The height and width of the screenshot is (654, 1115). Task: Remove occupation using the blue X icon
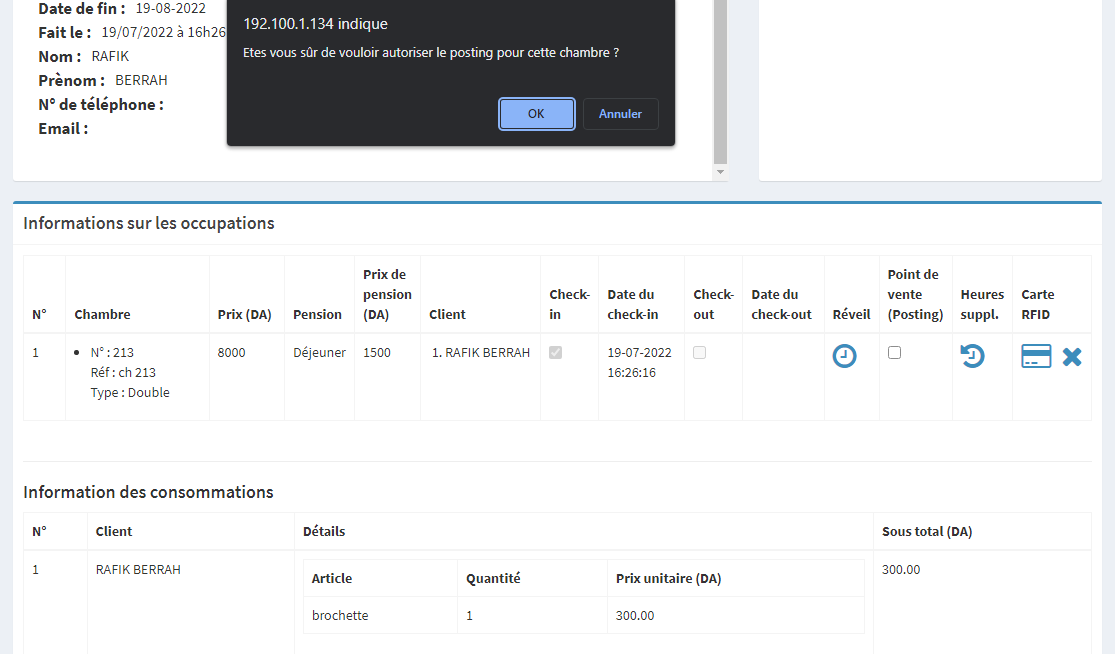[1072, 356]
